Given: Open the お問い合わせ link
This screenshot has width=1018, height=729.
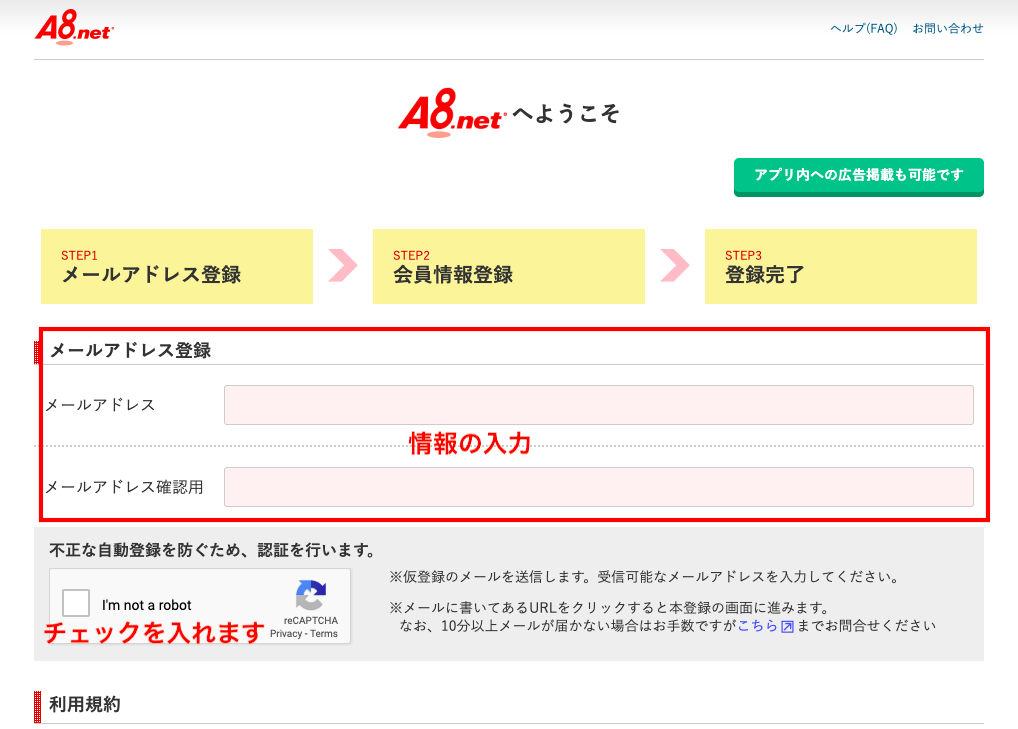Looking at the screenshot, I should (948, 29).
